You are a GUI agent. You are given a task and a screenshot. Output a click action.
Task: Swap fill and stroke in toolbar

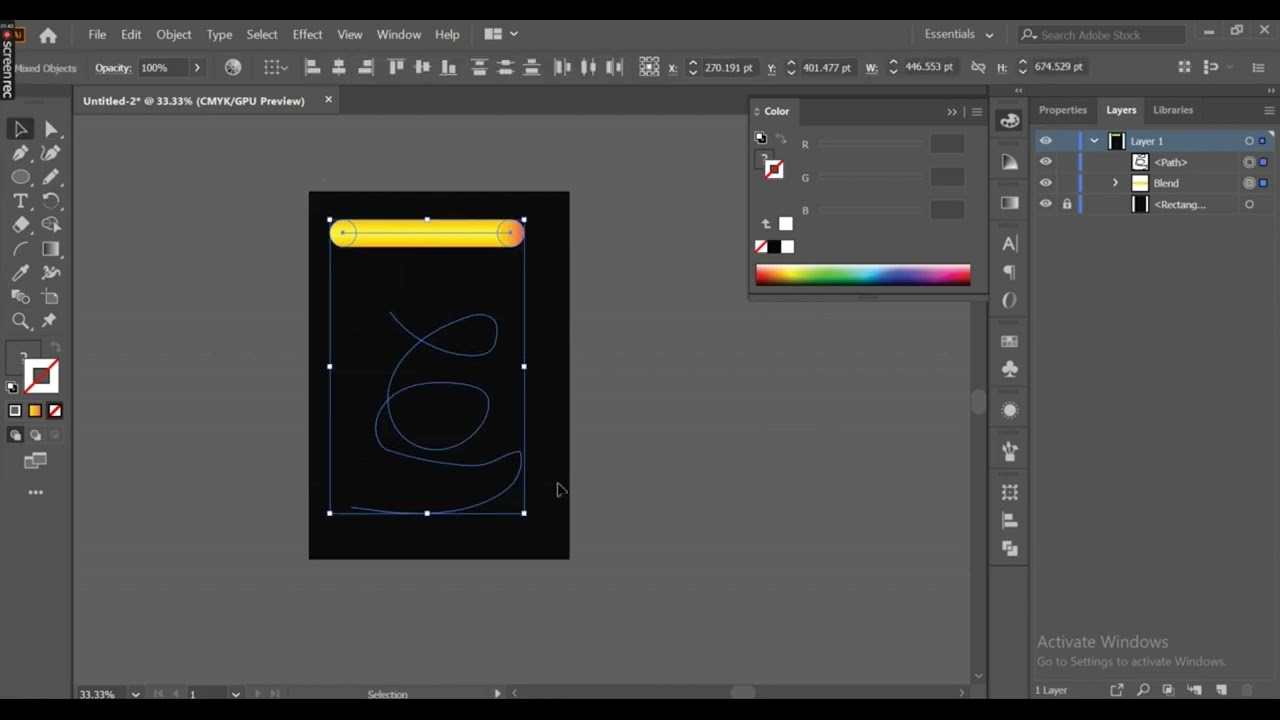tap(56, 348)
